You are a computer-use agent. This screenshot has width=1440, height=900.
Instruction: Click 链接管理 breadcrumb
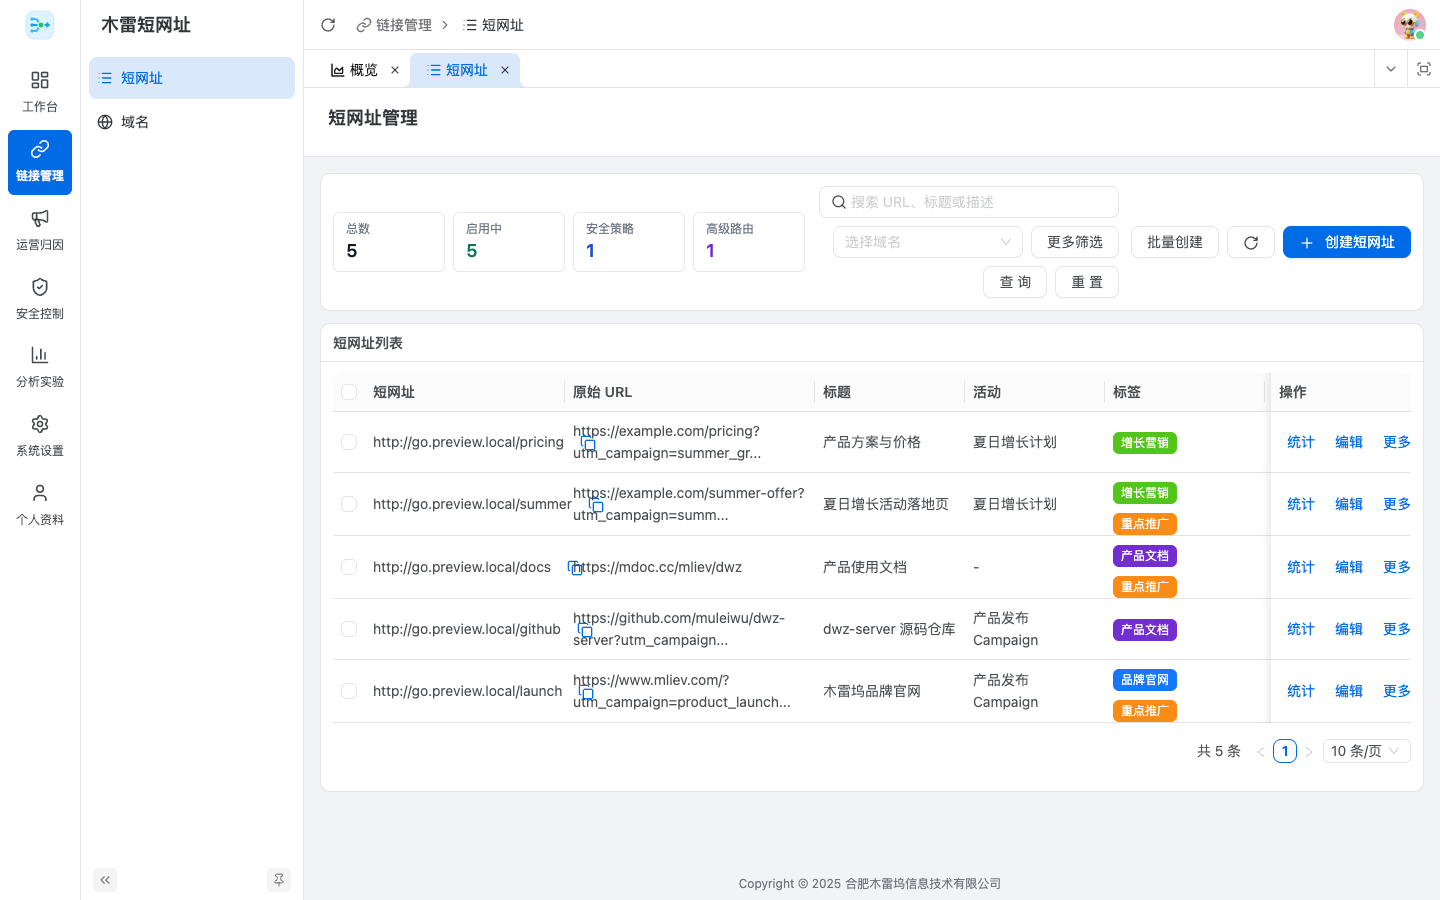[394, 25]
